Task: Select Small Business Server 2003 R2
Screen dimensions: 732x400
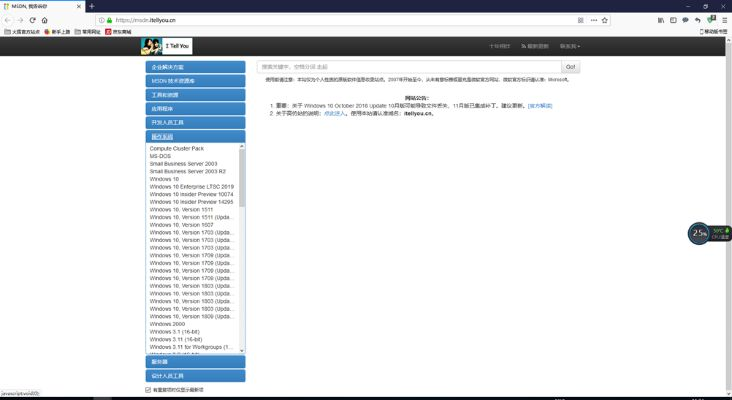Action: pyautogui.click(x=188, y=171)
